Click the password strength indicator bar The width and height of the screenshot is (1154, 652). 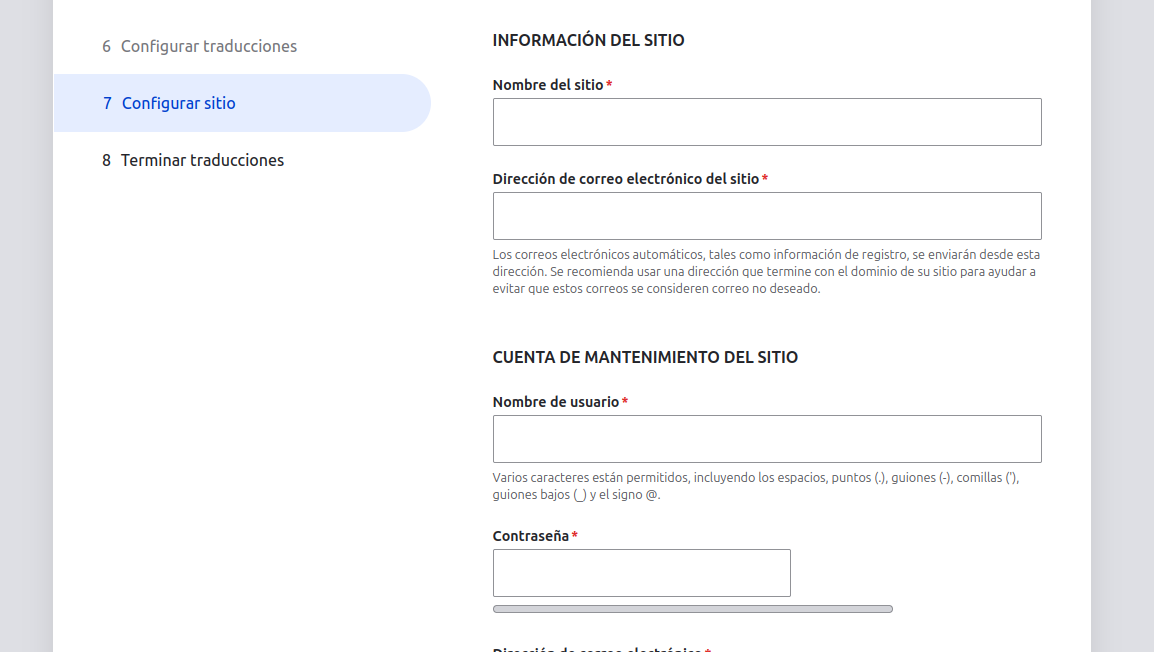pyautogui.click(x=692, y=609)
